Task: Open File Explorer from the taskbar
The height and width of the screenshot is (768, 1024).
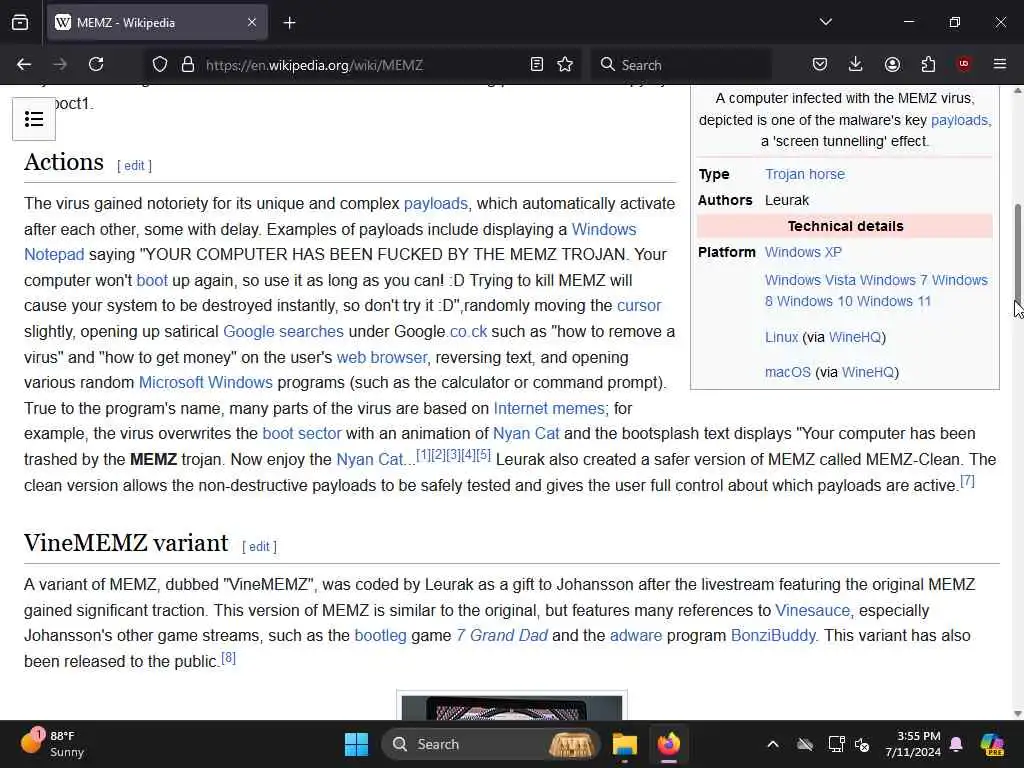Action: (x=624, y=744)
